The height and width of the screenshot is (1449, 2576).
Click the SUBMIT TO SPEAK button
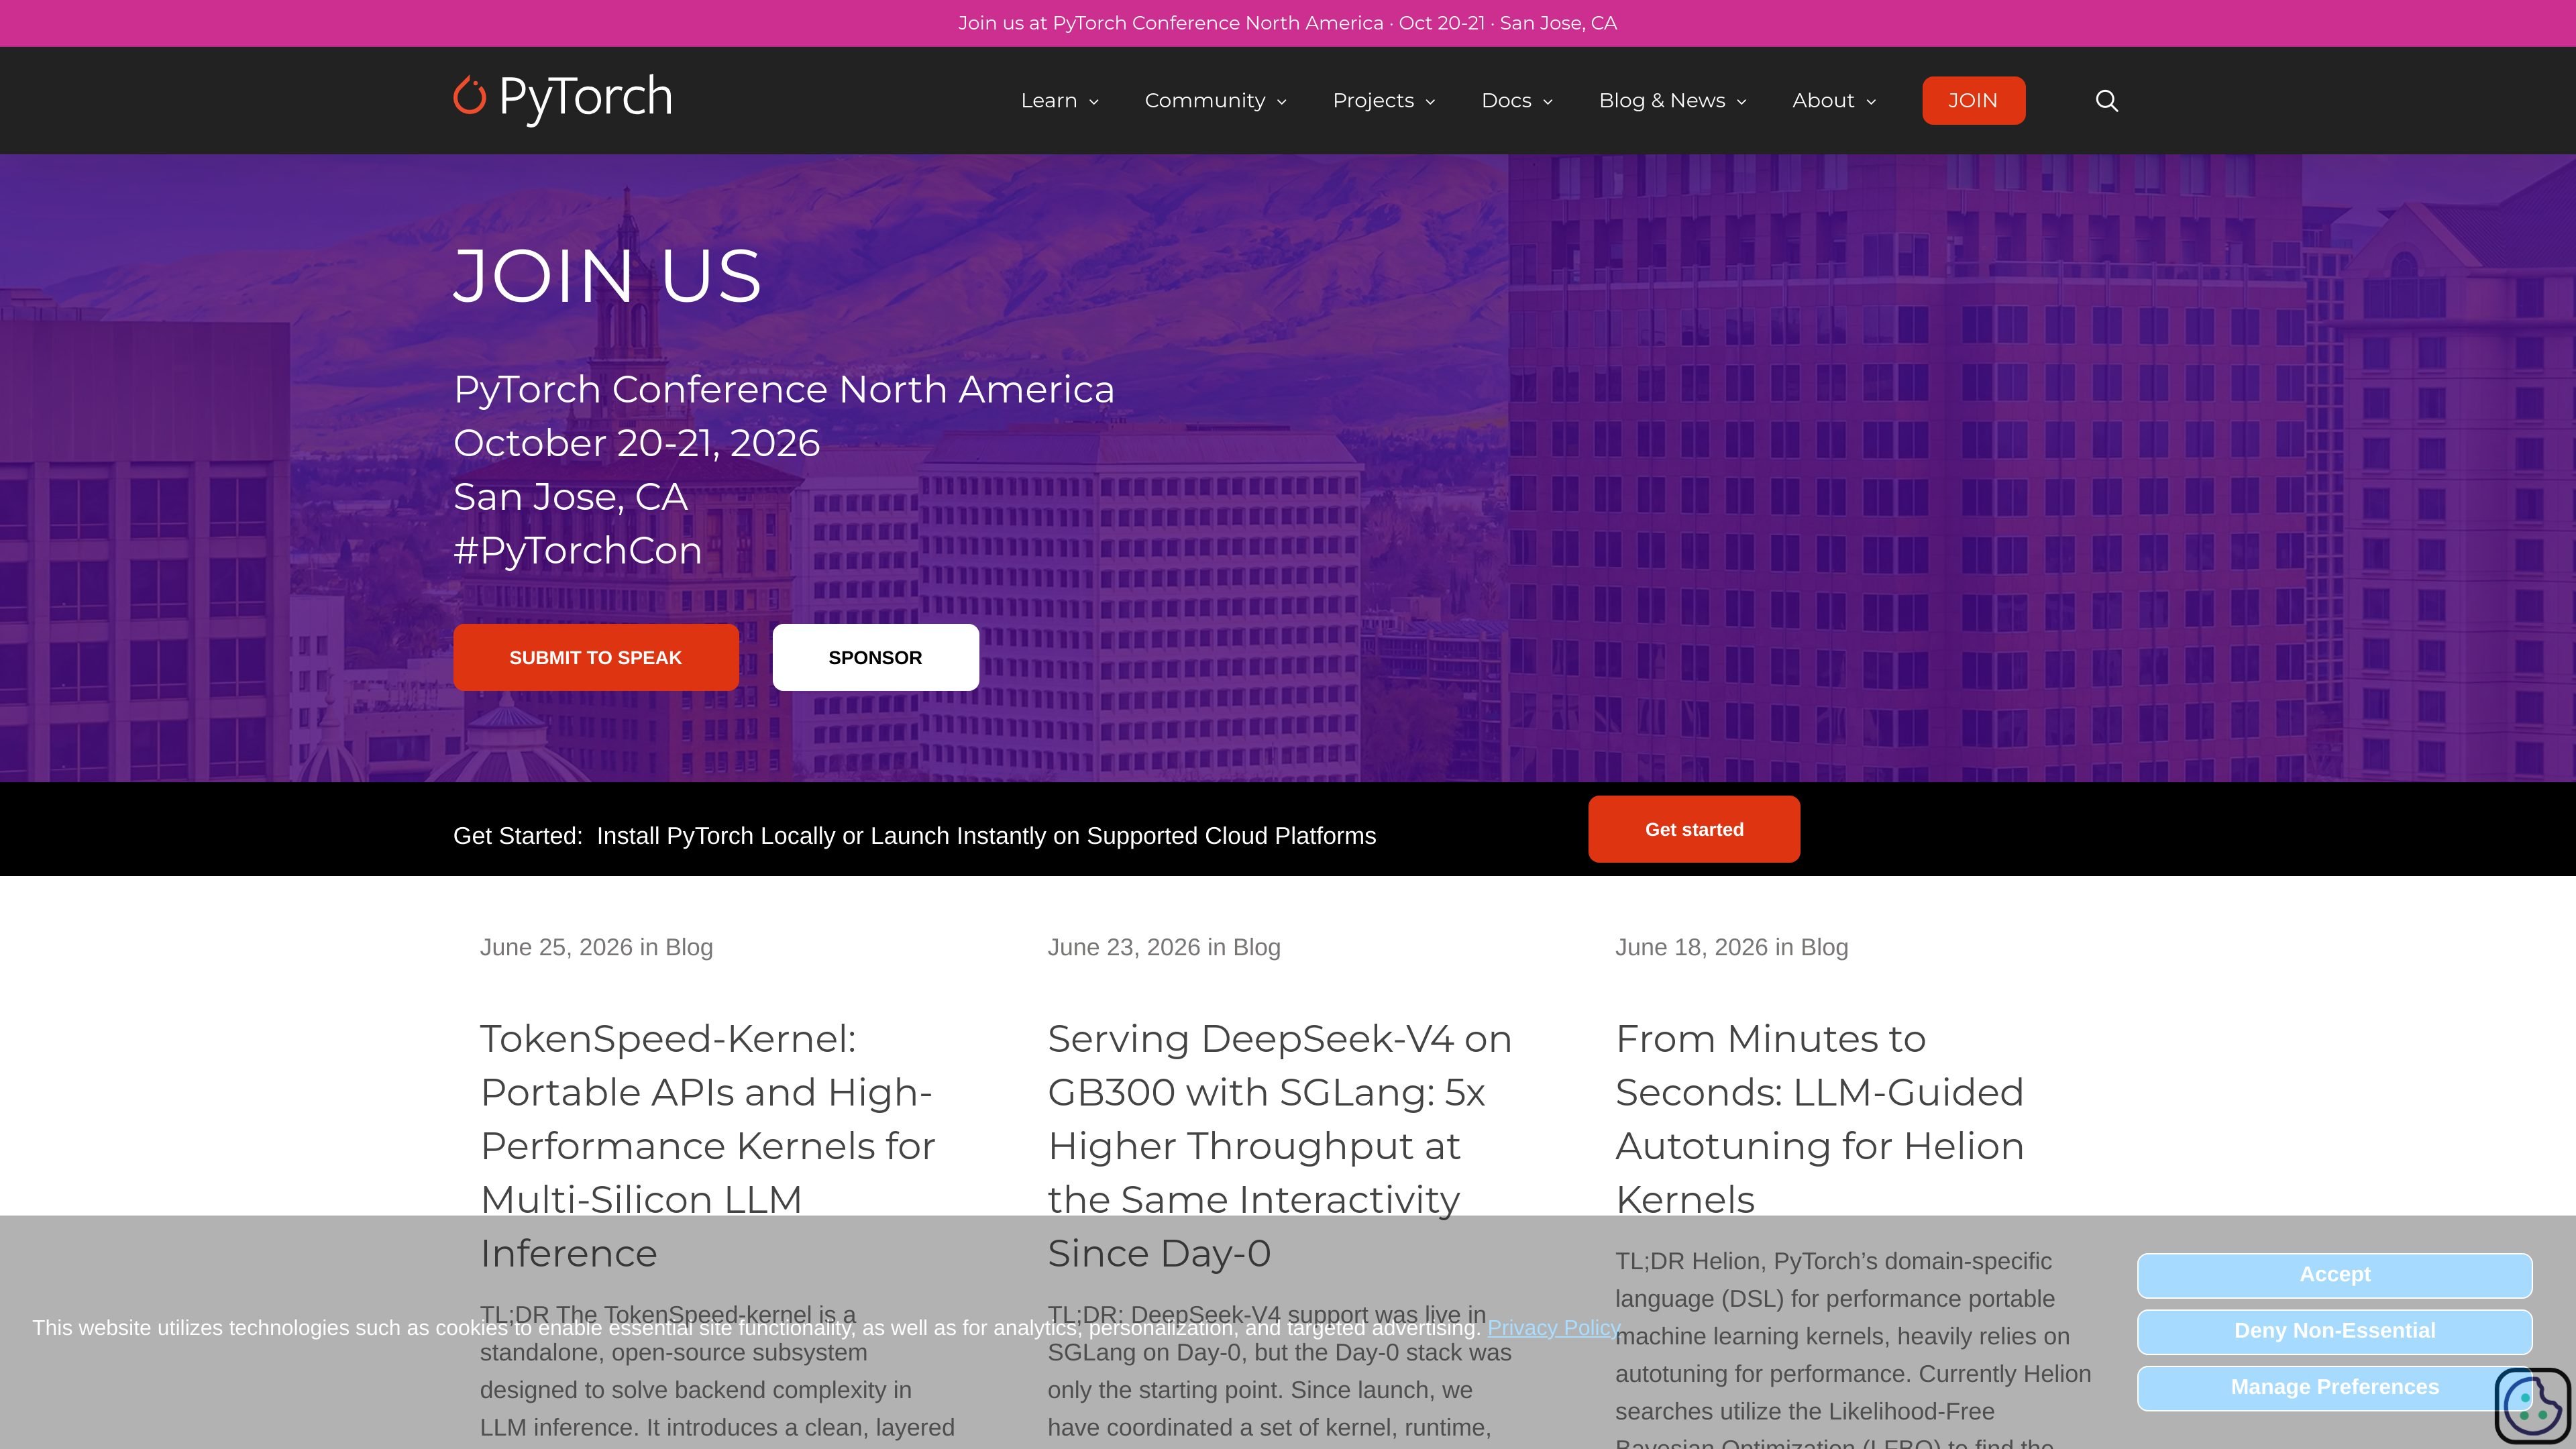coord(596,657)
